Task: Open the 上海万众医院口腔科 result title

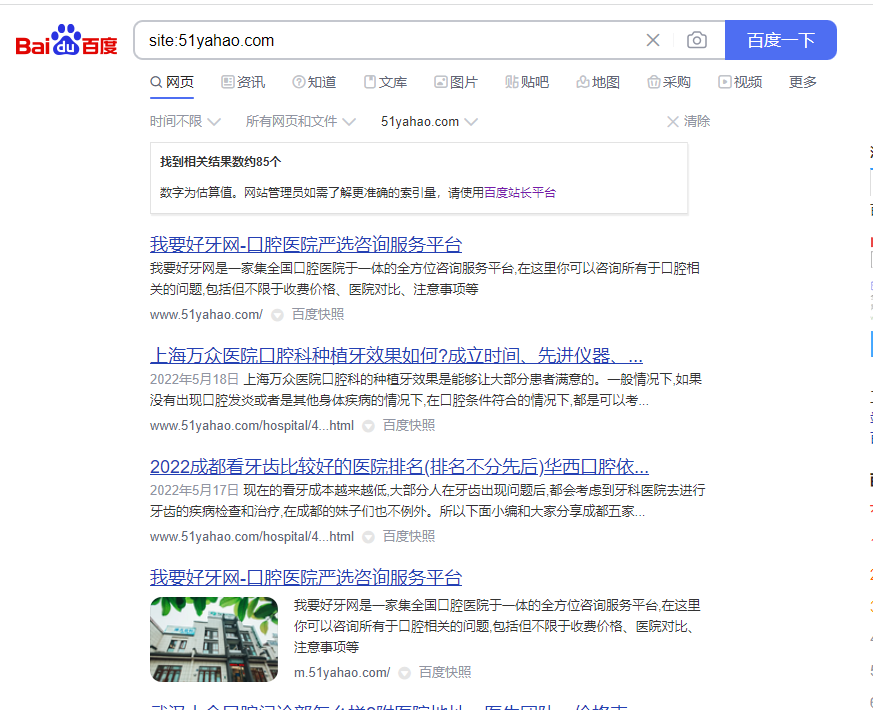Action: [x=396, y=356]
